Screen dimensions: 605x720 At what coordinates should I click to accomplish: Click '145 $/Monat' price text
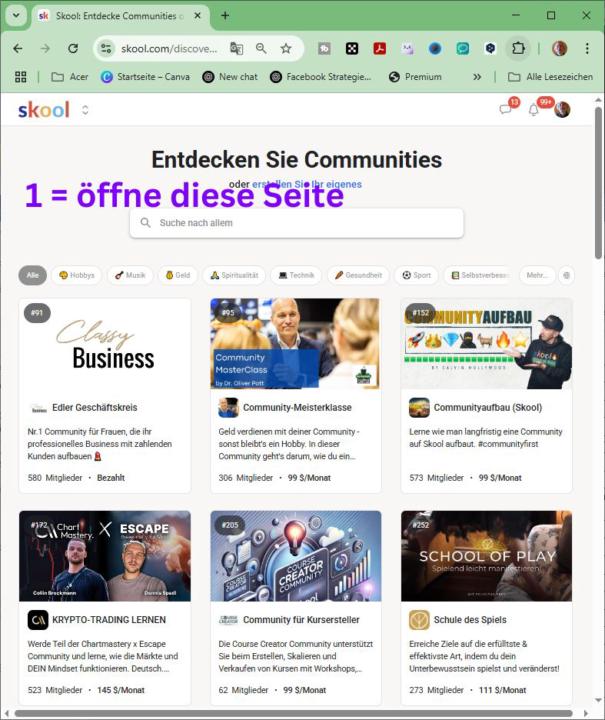[x=121, y=690]
